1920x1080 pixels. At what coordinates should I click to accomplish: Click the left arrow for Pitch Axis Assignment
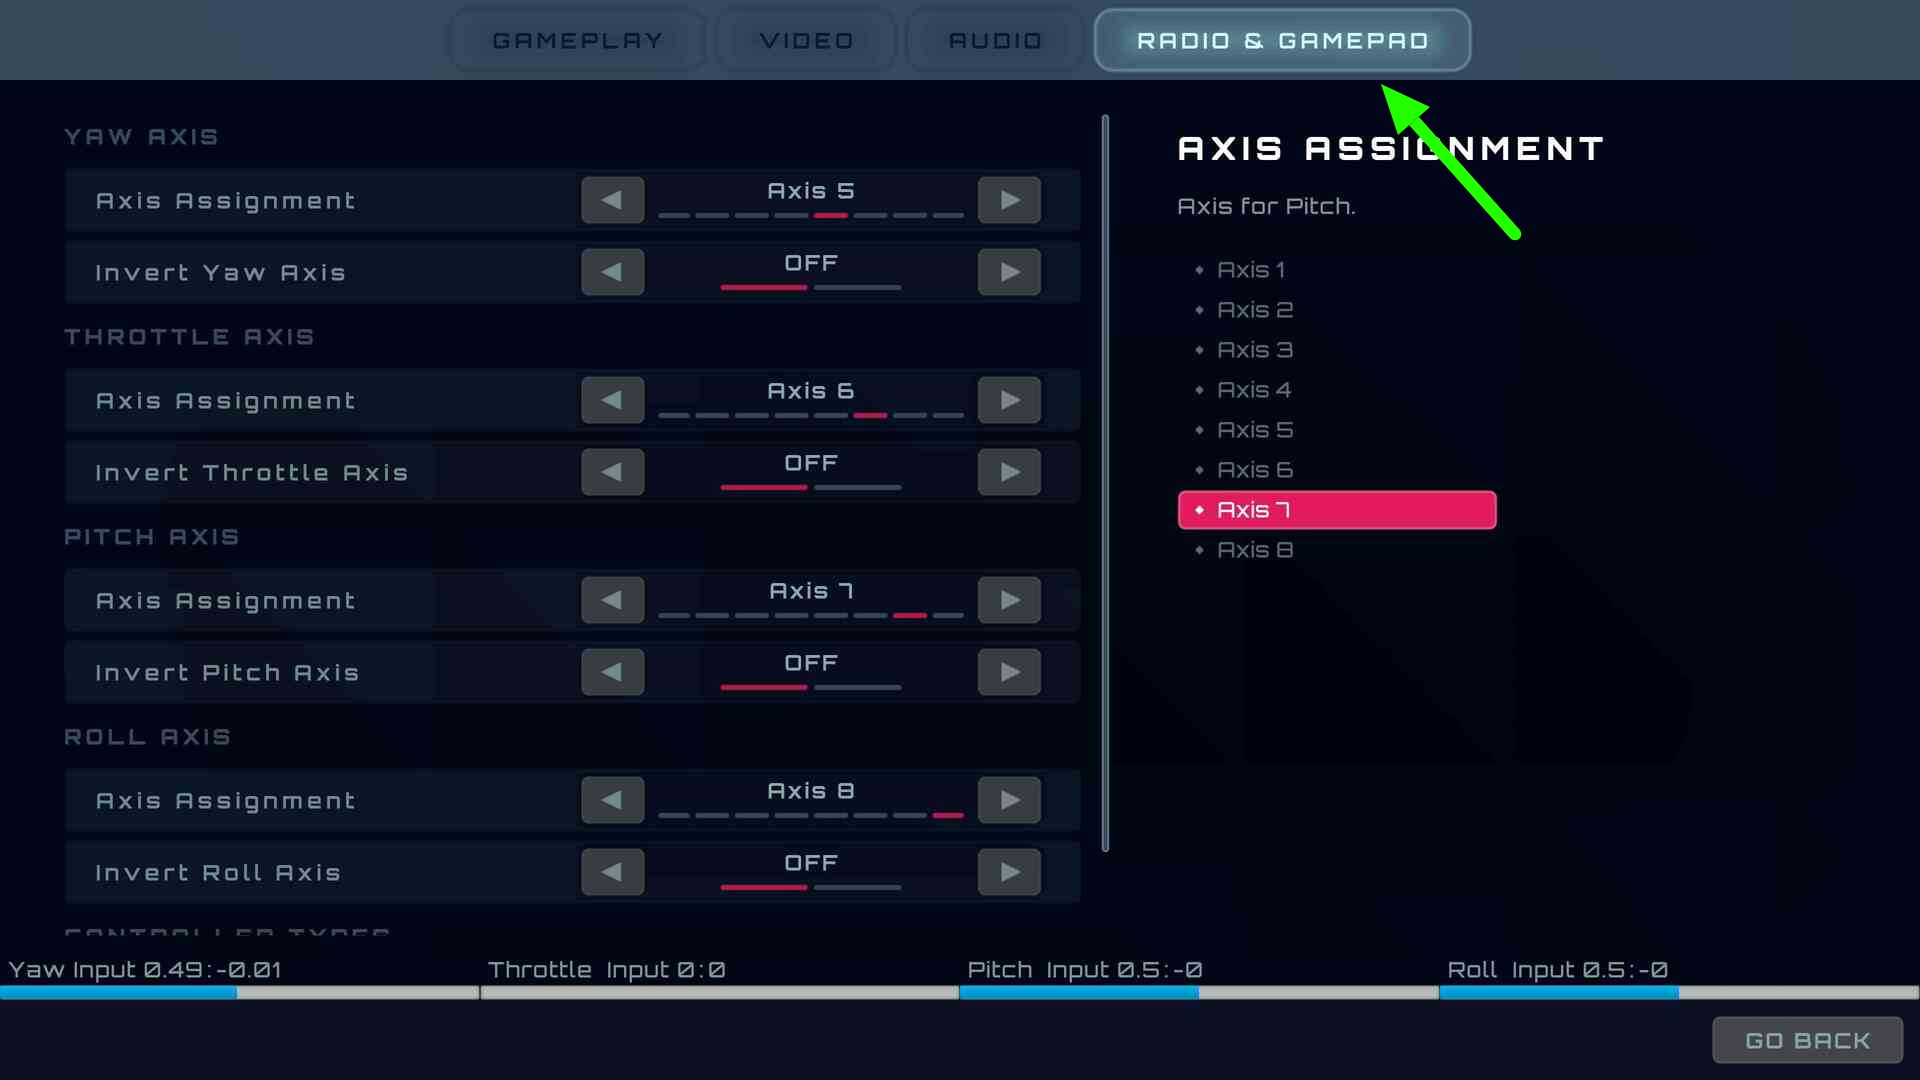click(611, 600)
